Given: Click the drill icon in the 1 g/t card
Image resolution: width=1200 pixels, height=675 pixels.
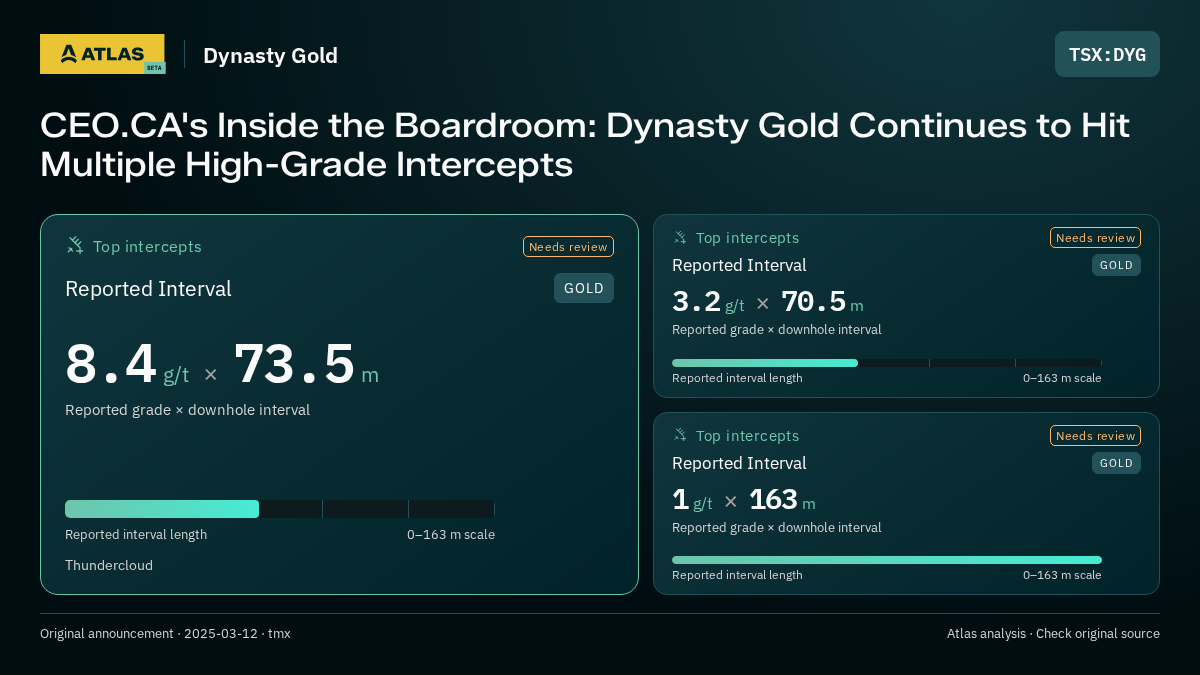Looking at the screenshot, I should pyautogui.click(x=680, y=435).
